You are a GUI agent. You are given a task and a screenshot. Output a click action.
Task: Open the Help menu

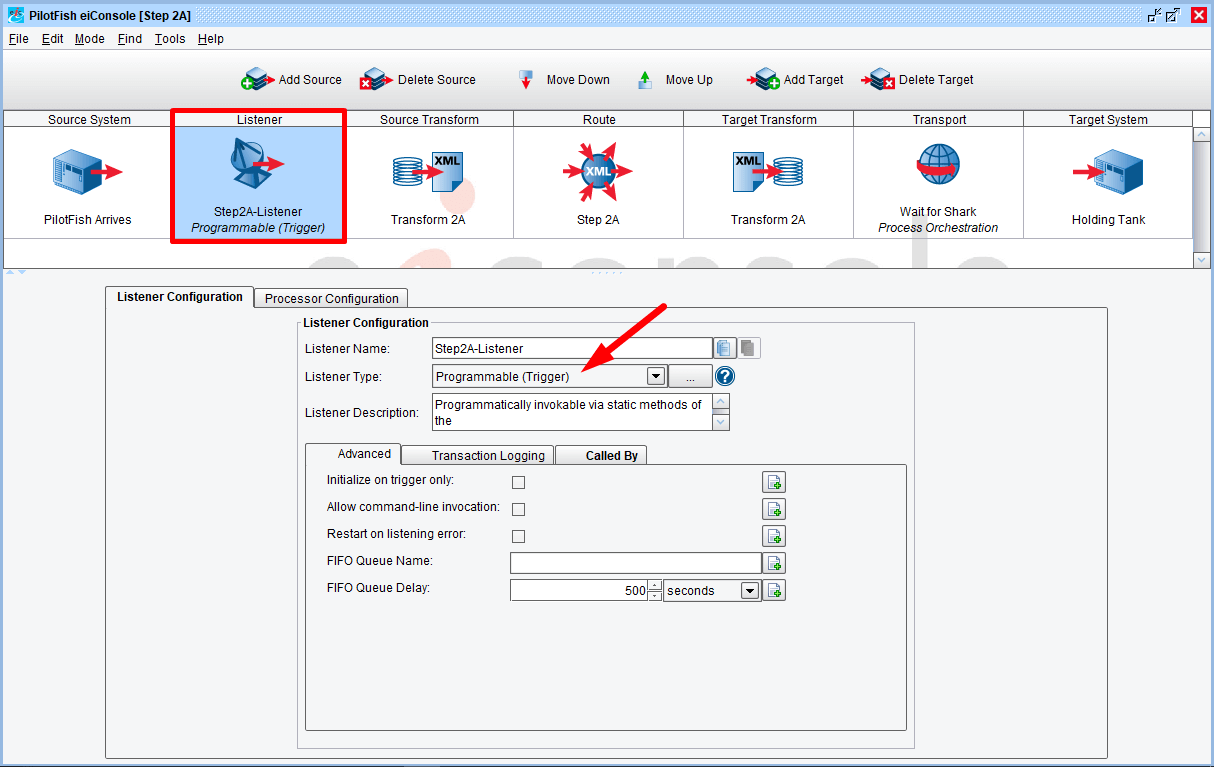pos(210,39)
